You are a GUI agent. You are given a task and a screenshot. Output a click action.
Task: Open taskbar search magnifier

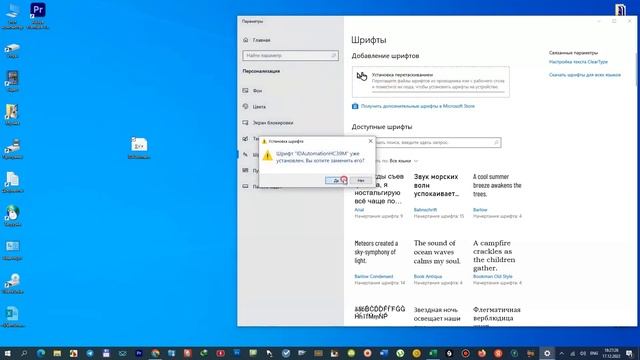(x=24, y=353)
